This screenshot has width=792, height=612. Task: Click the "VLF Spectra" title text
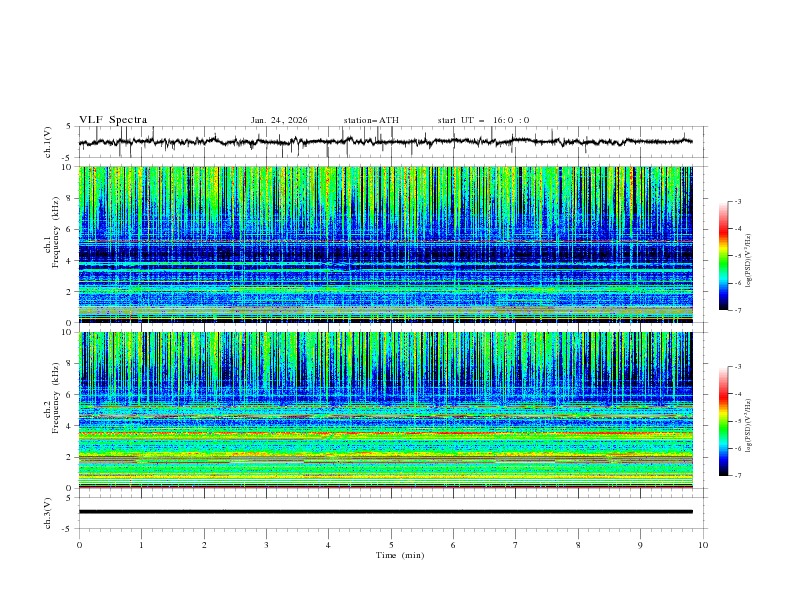click(x=113, y=120)
